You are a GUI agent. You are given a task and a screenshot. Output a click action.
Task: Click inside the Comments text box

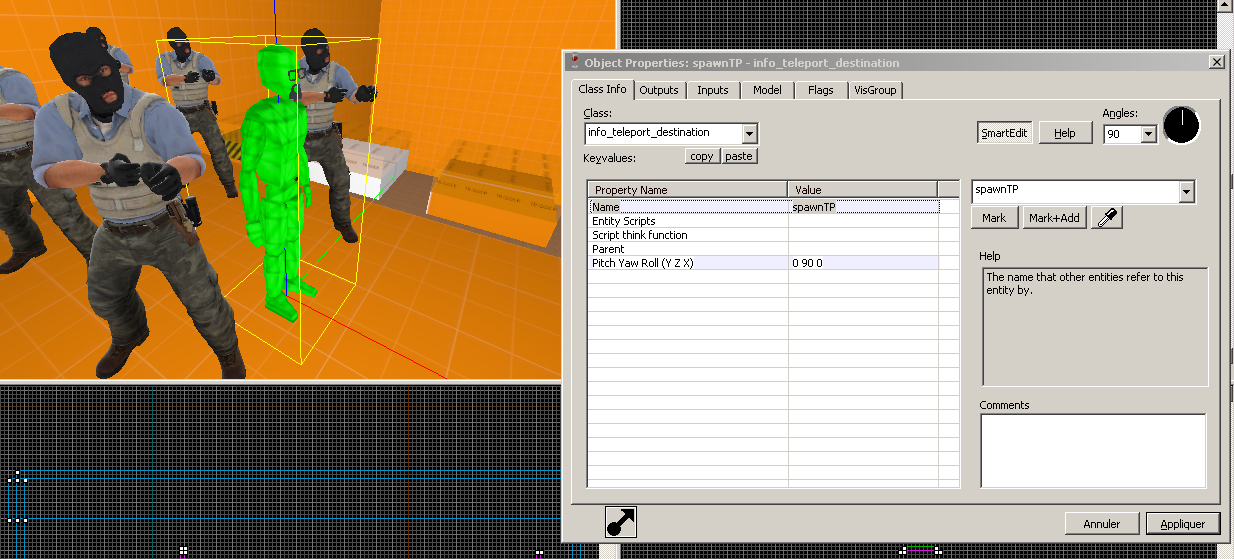1093,450
